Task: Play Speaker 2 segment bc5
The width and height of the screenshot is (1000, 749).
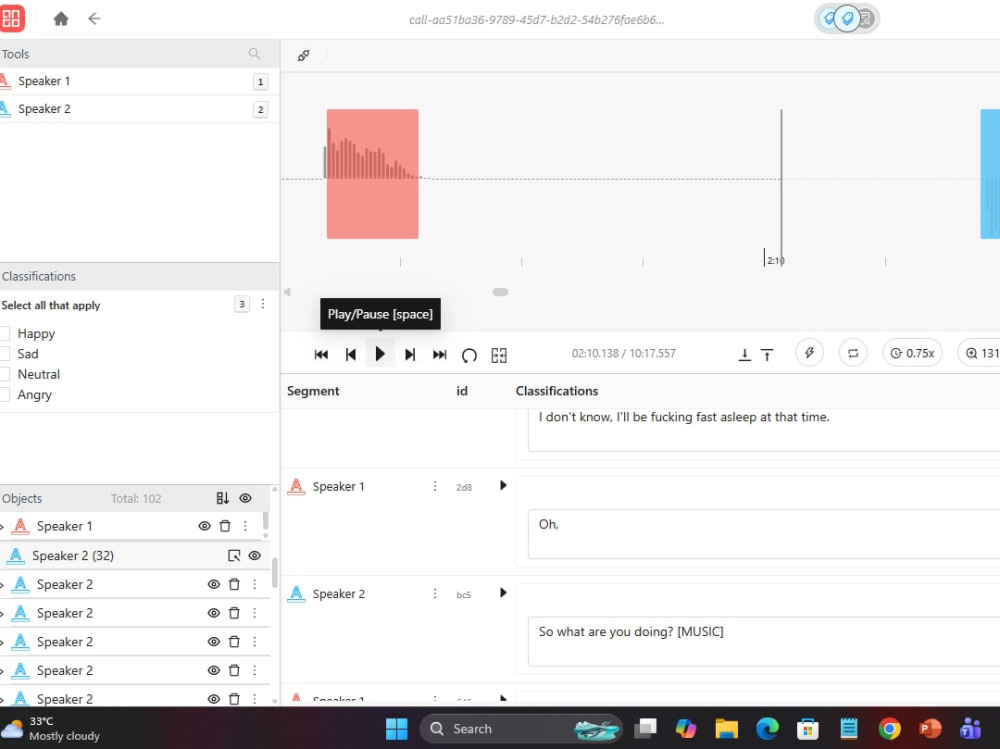Action: point(503,593)
